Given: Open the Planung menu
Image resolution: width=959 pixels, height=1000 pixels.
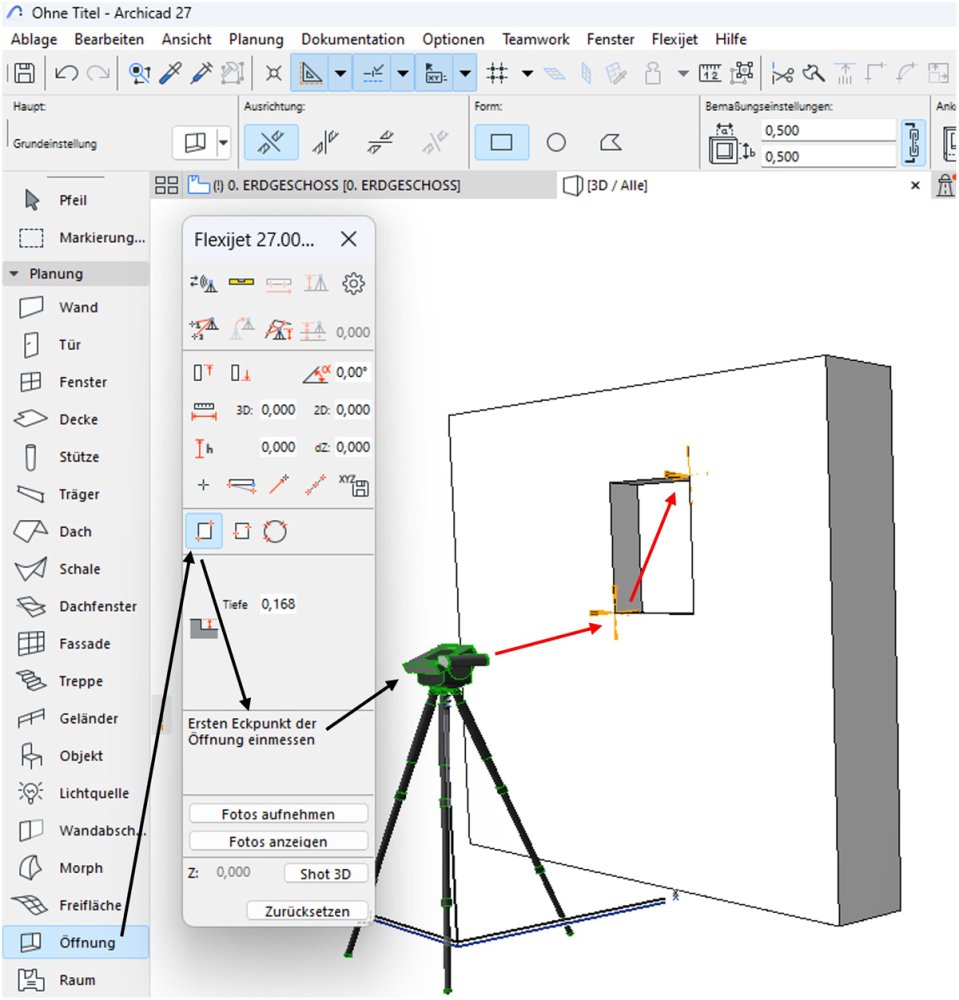Looking at the screenshot, I should (256, 40).
